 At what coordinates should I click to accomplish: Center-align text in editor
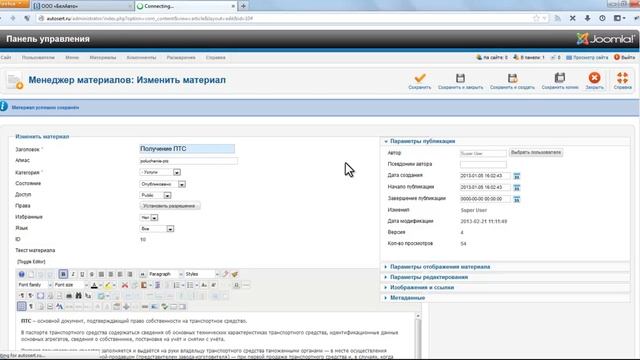(x=111, y=274)
